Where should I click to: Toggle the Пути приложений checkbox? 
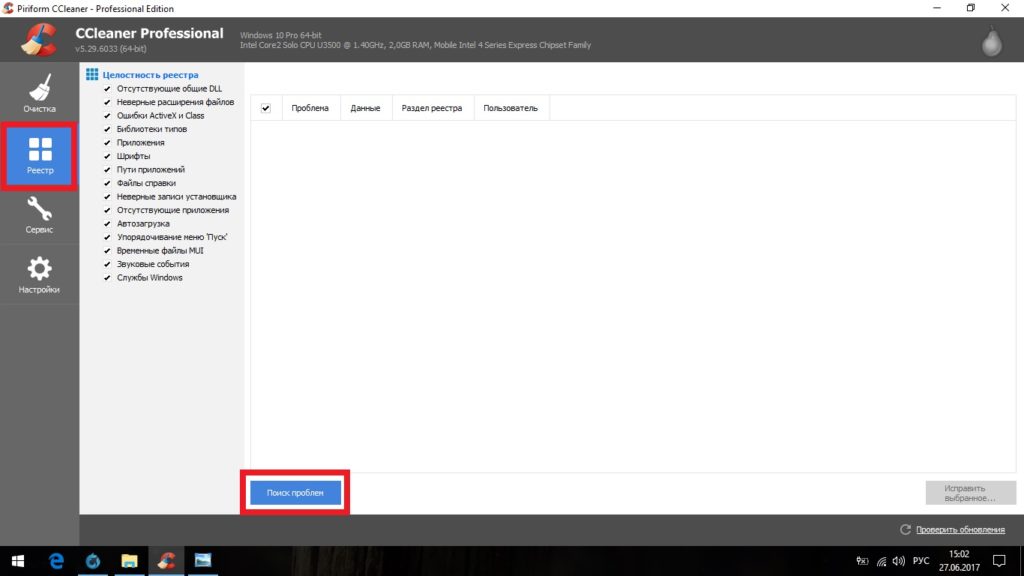point(107,170)
